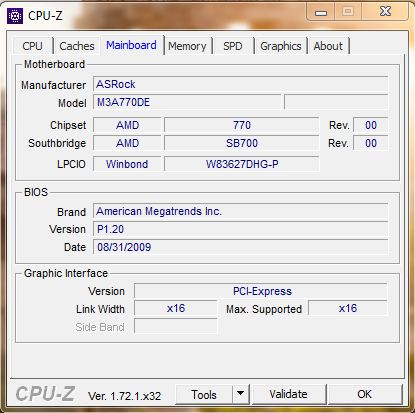The width and height of the screenshot is (415, 413).
Task: Close the CPU-Z window
Action: pos(385,12)
